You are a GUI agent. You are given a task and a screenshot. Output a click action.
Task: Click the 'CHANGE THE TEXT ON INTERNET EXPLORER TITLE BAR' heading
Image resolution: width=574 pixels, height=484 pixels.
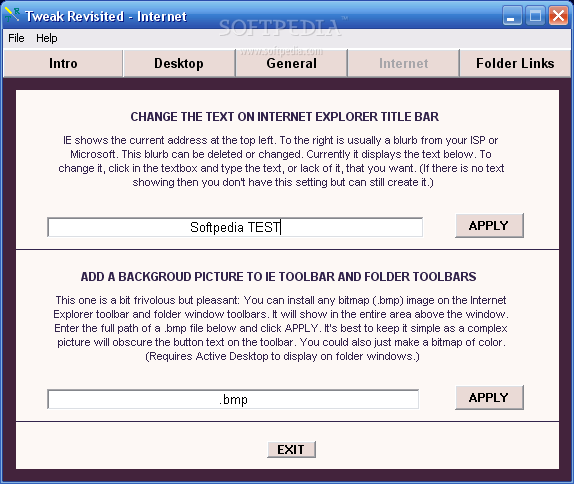pos(284,117)
